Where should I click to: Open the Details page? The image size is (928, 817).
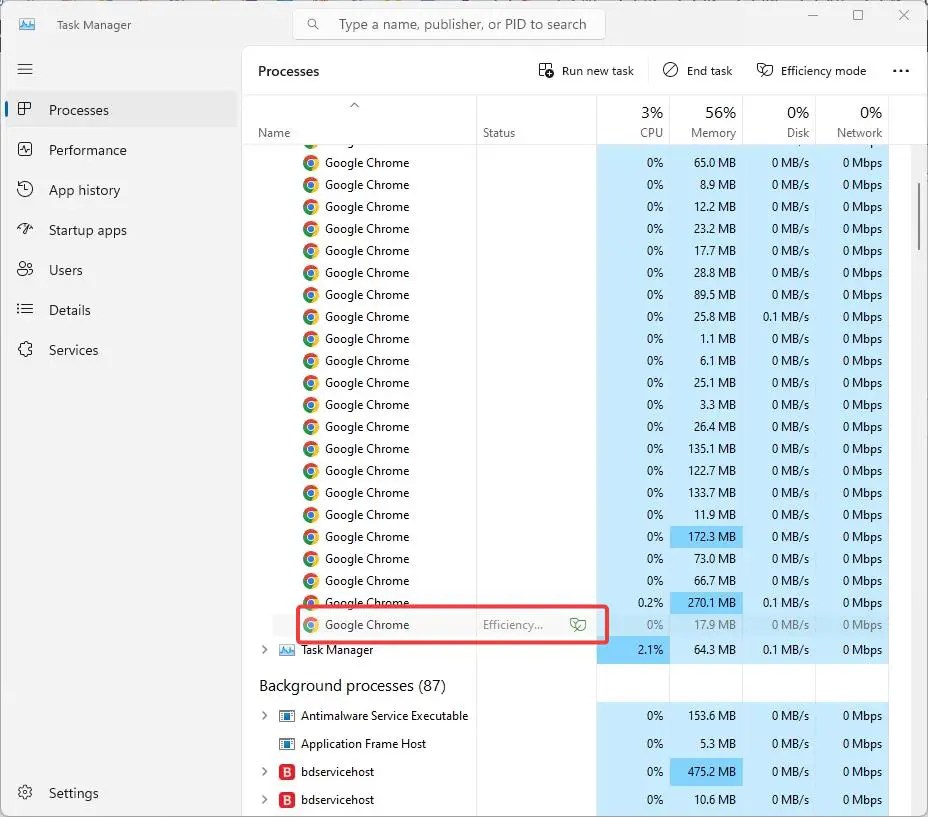(123, 310)
